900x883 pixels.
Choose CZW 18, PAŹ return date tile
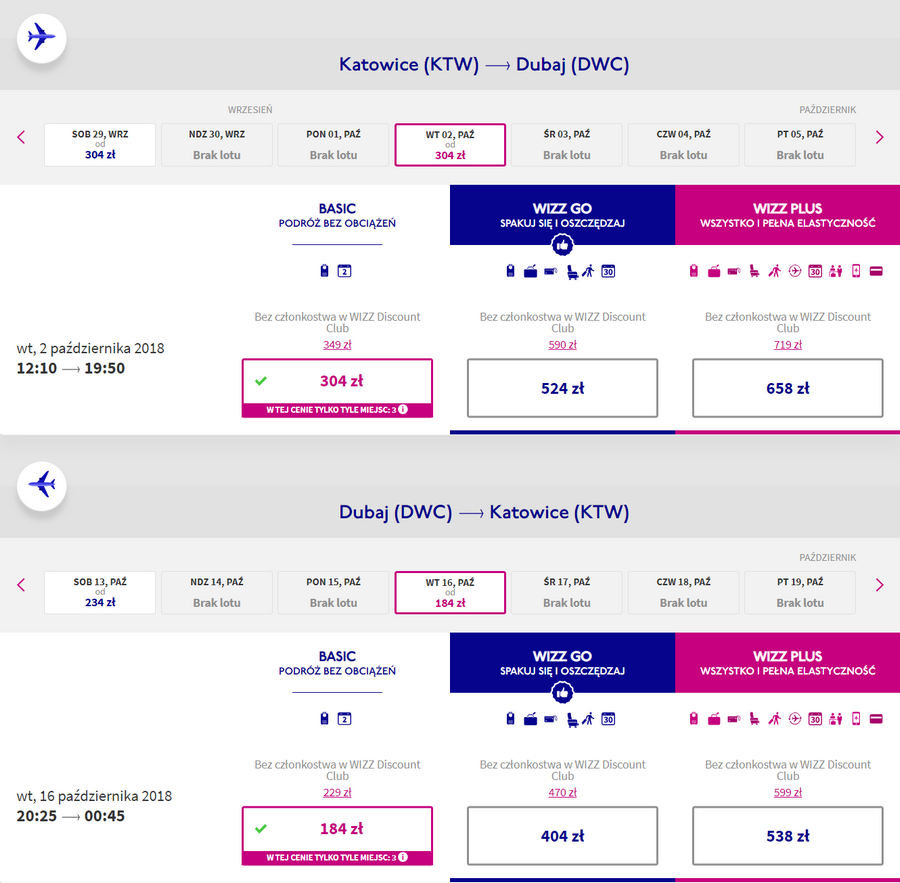(x=684, y=592)
